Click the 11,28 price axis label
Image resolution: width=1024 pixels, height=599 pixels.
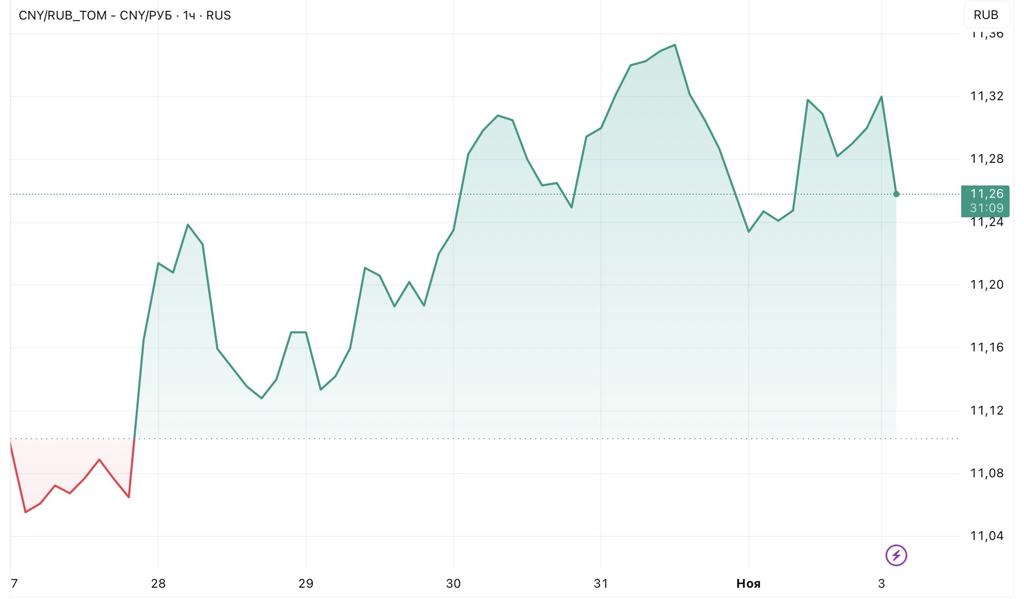click(x=987, y=159)
